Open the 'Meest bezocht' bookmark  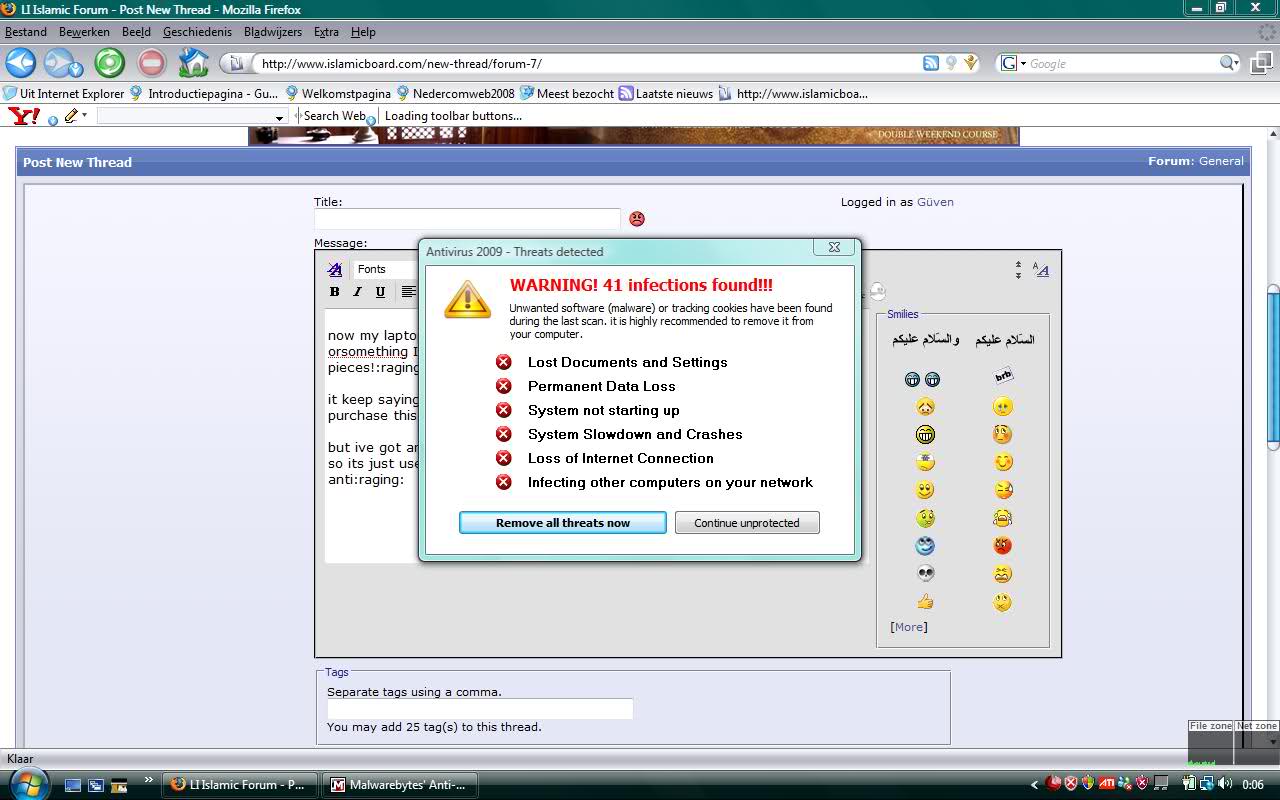566,93
